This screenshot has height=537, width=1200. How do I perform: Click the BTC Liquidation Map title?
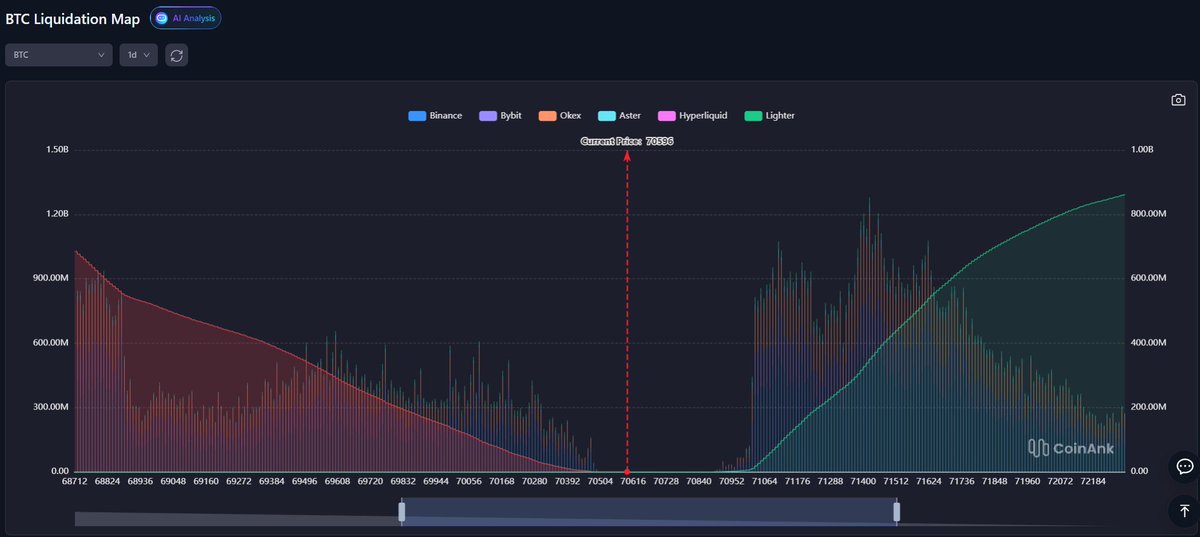73,18
